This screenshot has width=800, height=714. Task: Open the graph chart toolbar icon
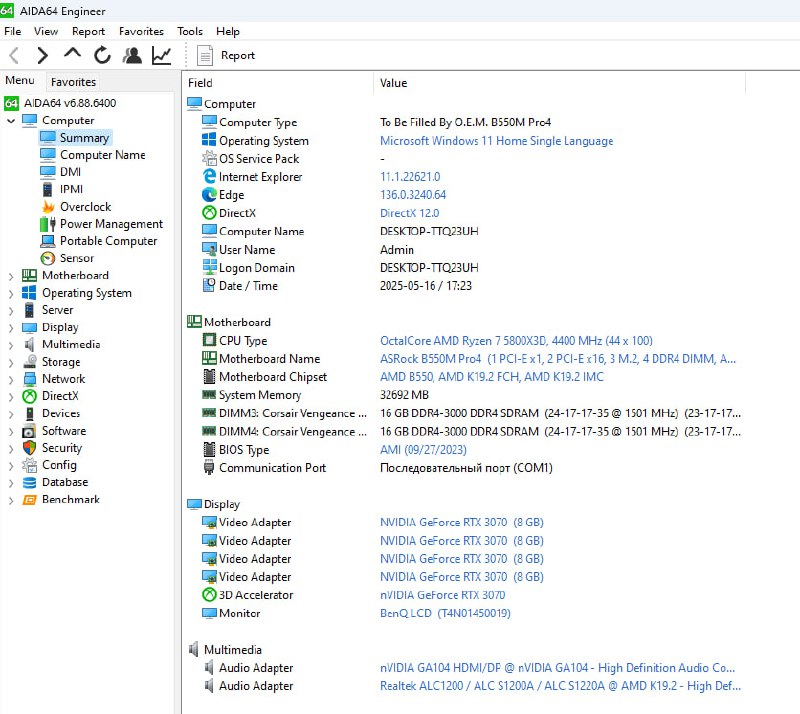tap(161, 55)
